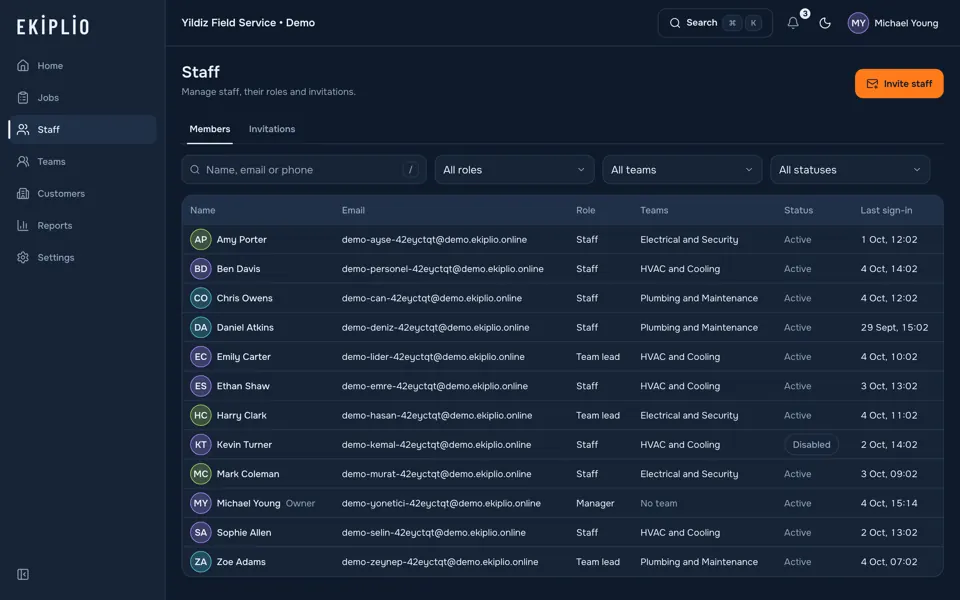Click Ben Davis's BD avatar
960x600 pixels.
coord(201,269)
